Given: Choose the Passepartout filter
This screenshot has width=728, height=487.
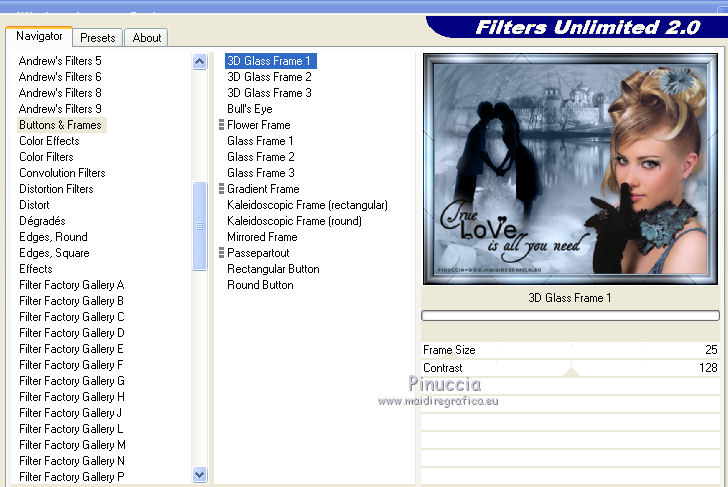Looking at the screenshot, I should (258, 253).
